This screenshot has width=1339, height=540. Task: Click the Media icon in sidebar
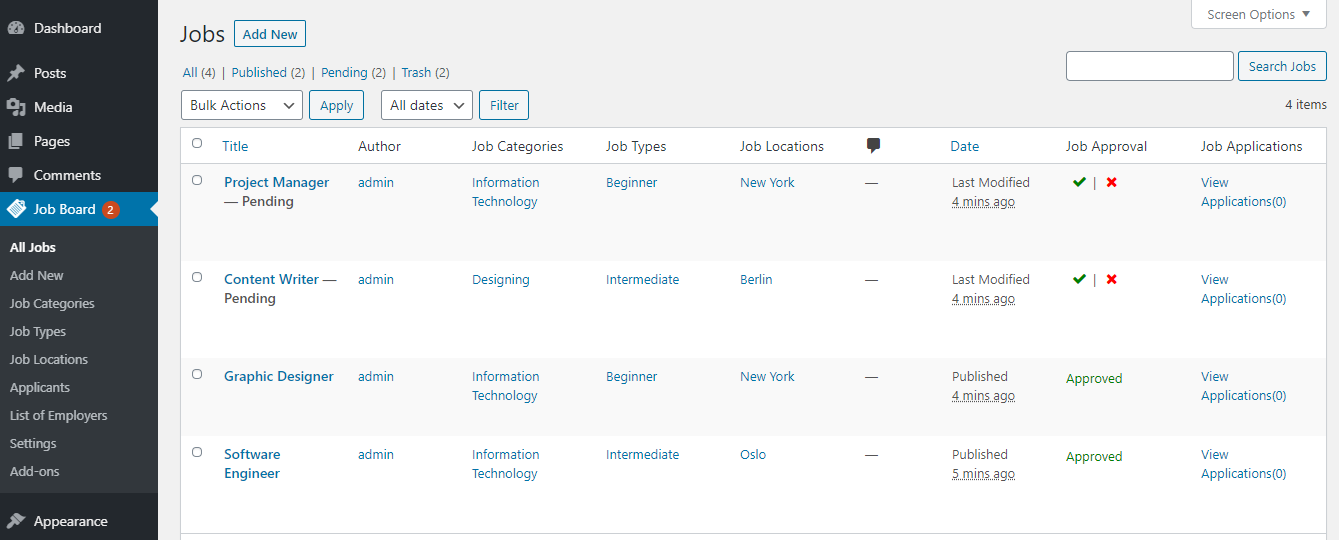click(16, 107)
